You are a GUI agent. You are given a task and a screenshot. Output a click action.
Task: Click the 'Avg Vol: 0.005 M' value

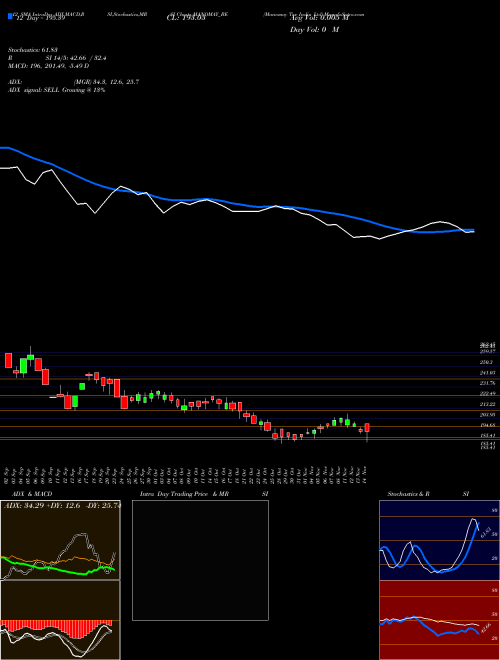click(319, 19)
